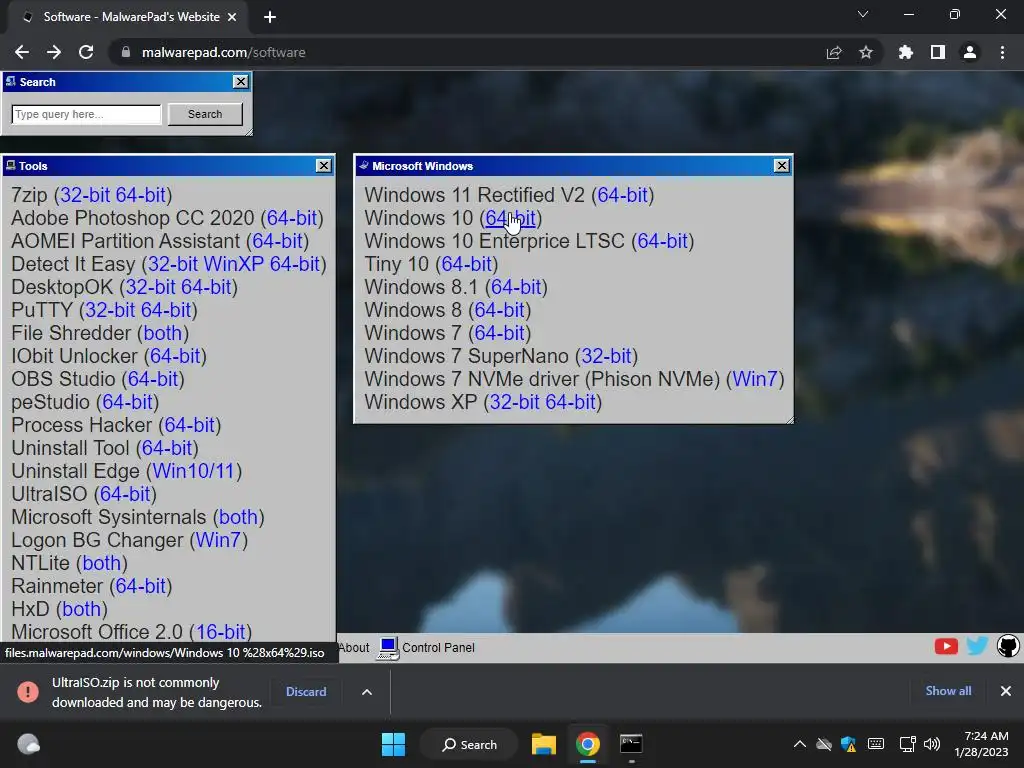Viewport: 1024px width, 768px height.
Task: Download Detect It Easy WinXP version
Action: click(234, 264)
